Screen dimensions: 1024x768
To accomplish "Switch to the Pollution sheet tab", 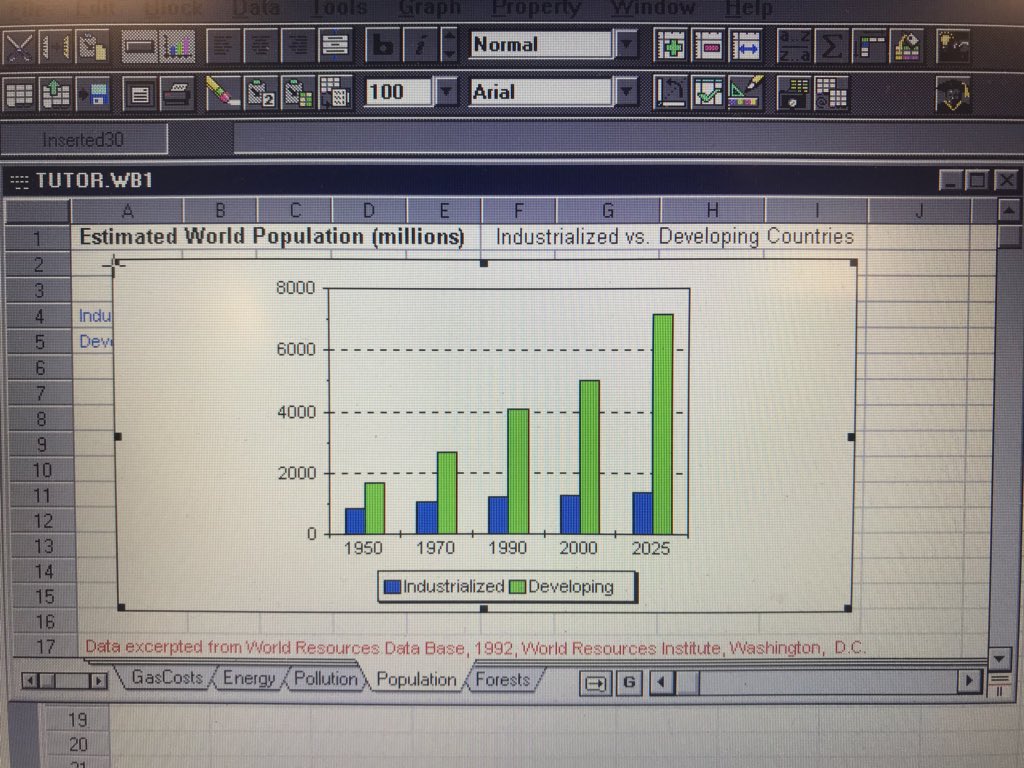I will click(325, 679).
